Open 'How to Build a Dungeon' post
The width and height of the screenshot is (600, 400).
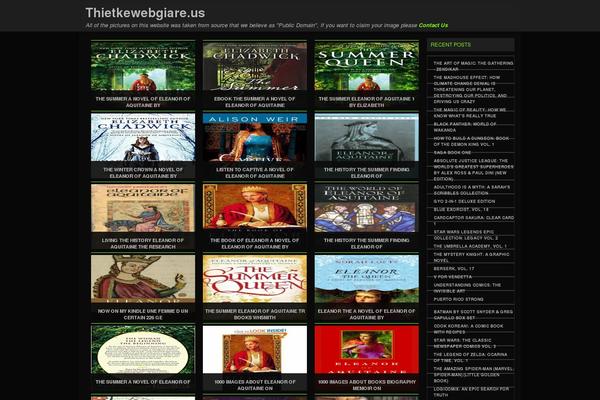tap(471, 141)
